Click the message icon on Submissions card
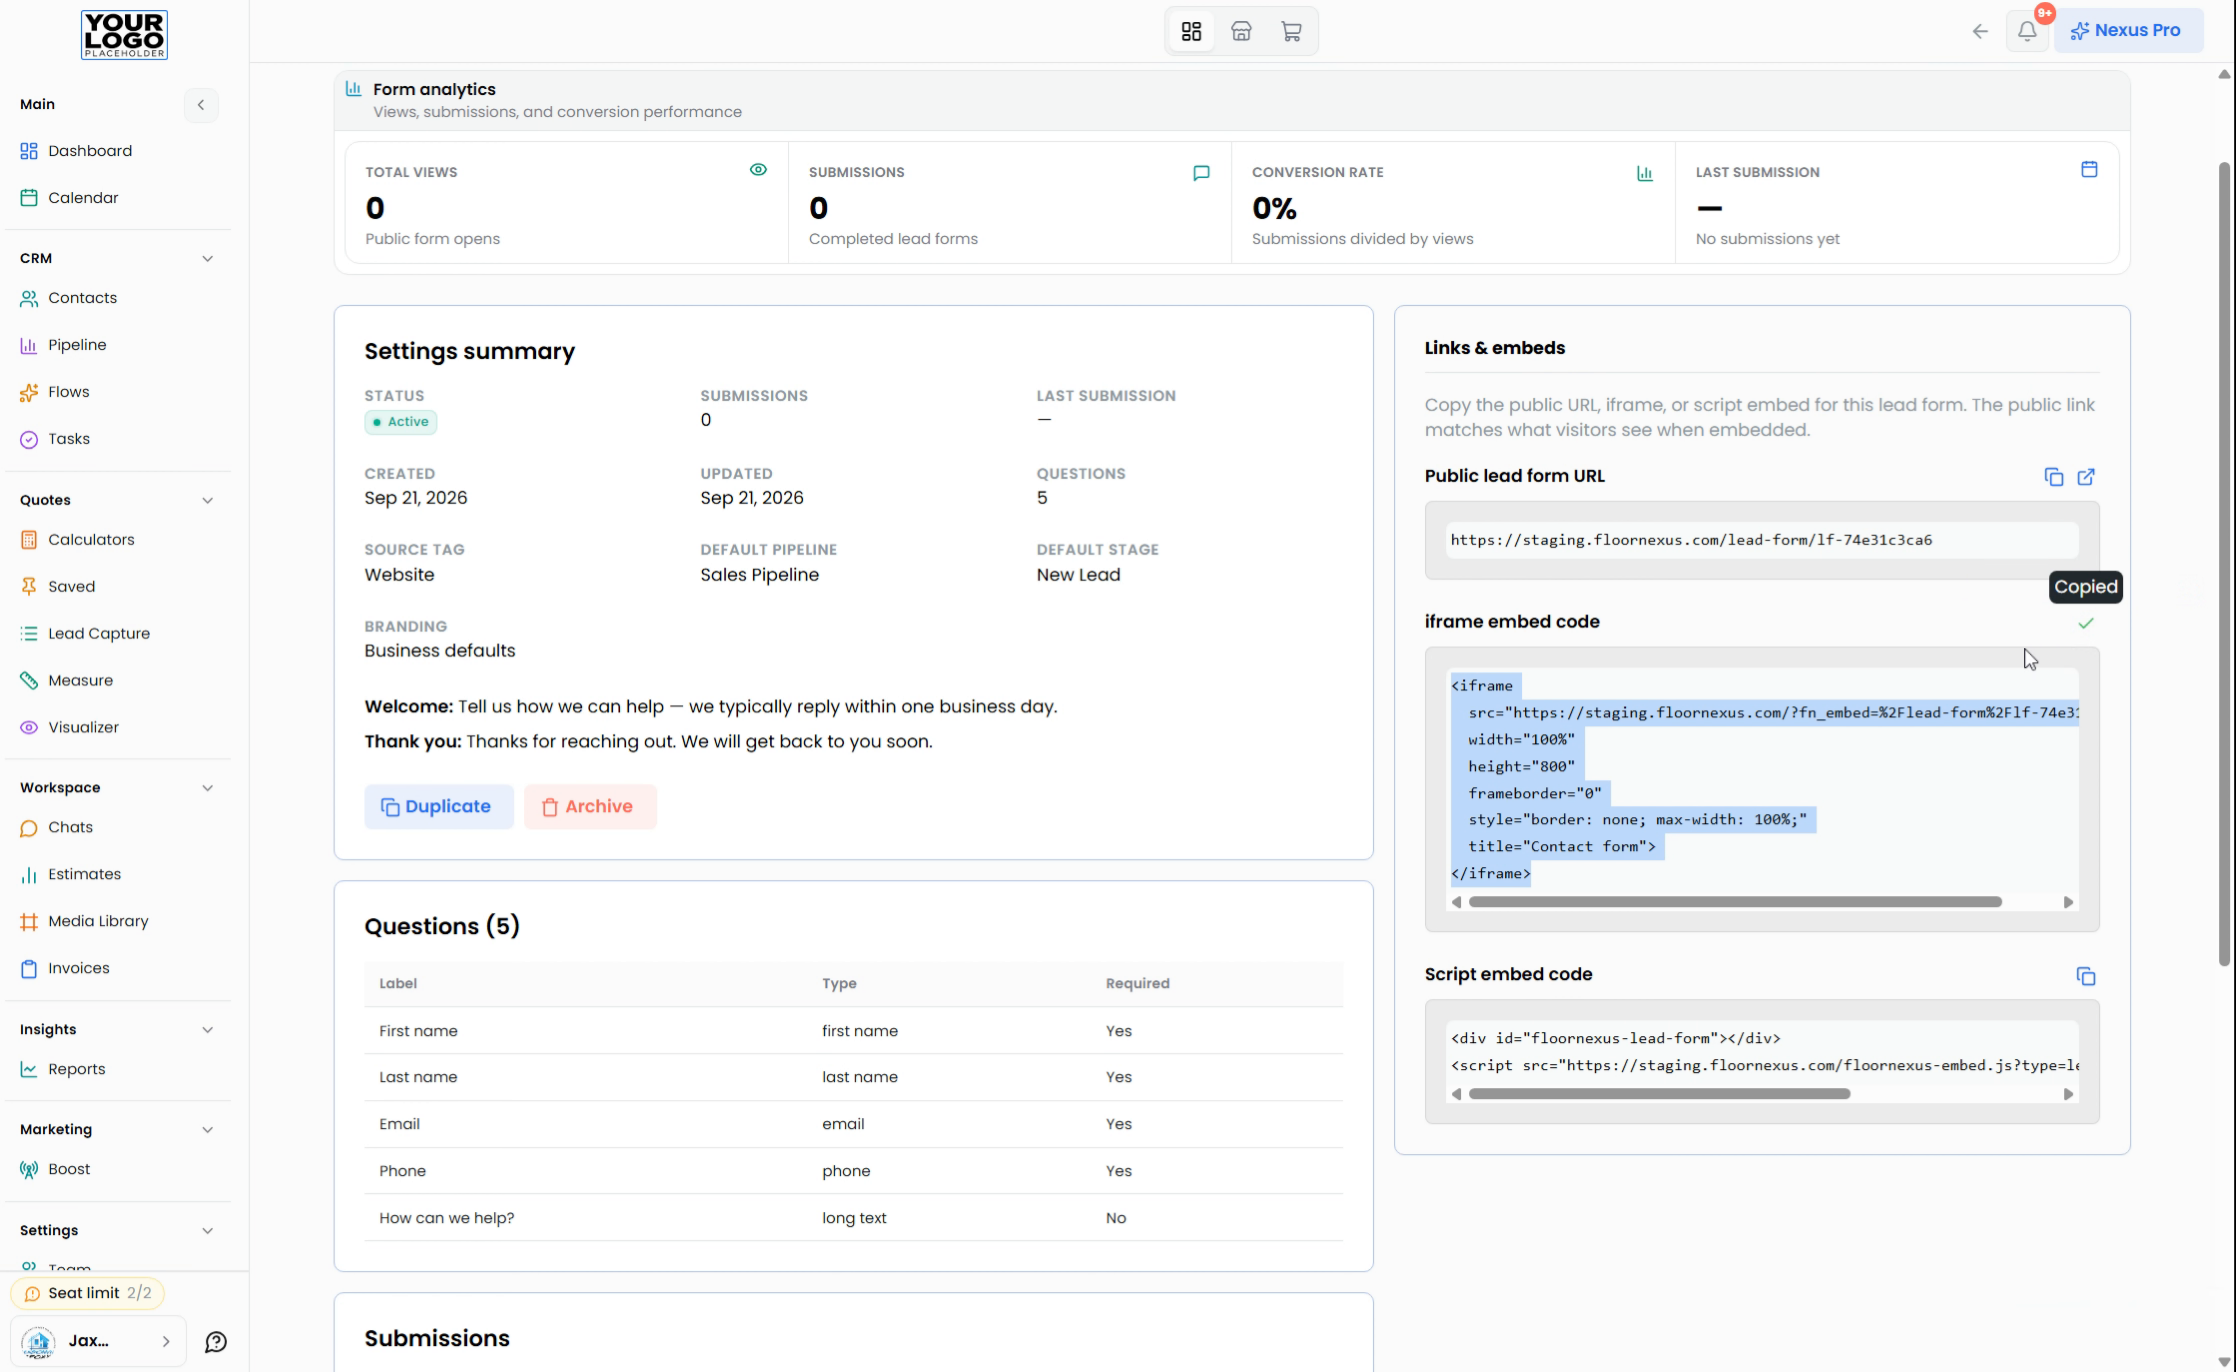 click(1201, 173)
